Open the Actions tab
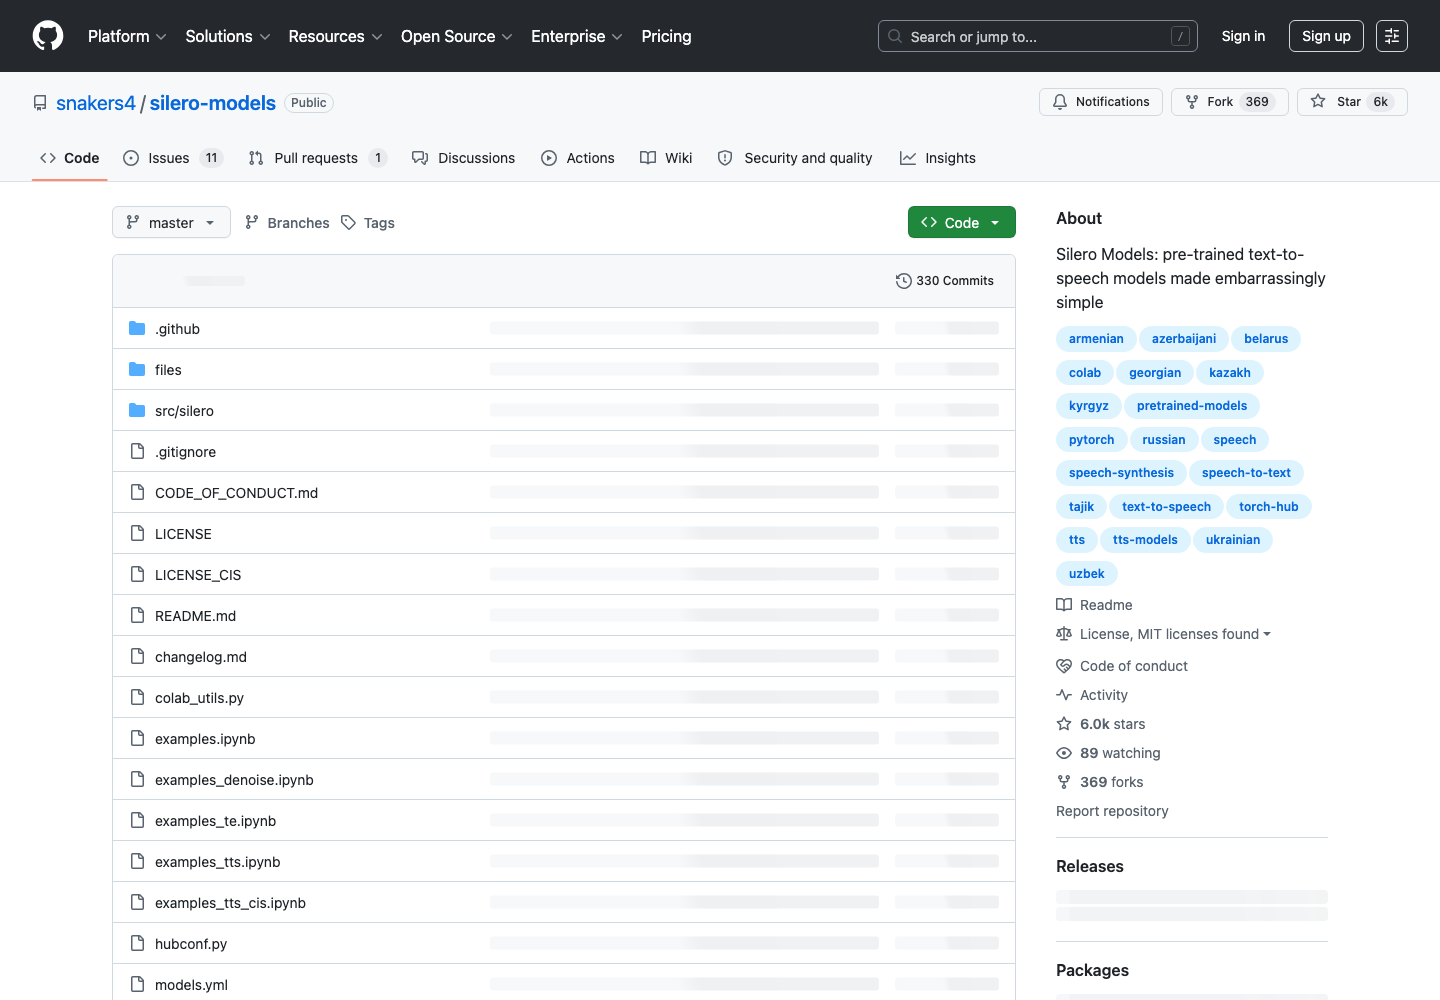The image size is (1440, 1000). (578, 158)
